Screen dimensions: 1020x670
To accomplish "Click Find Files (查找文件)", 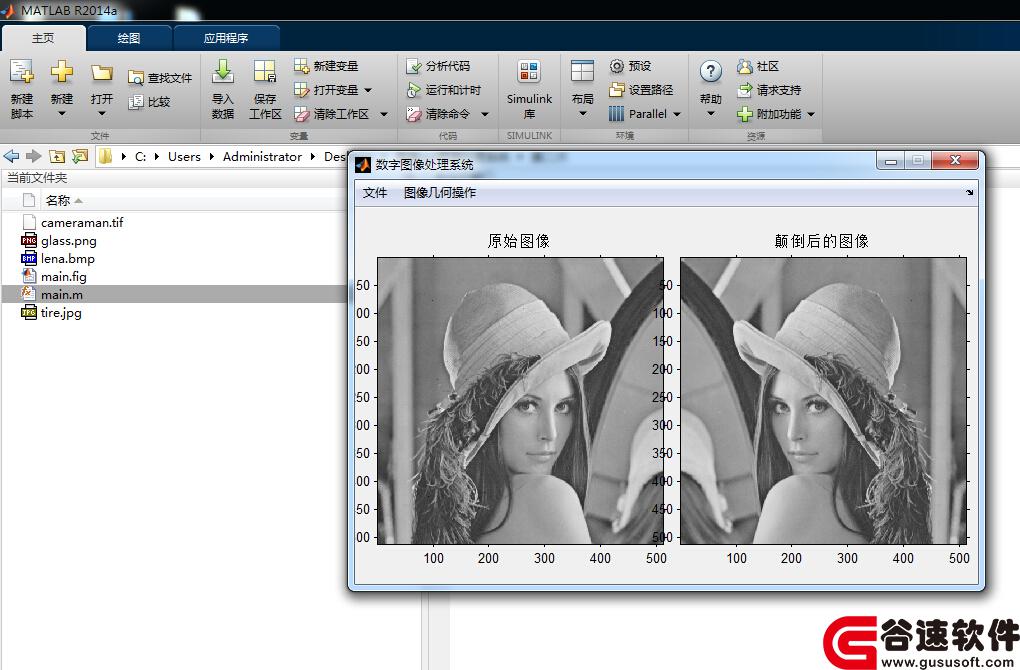I will (160, 78).
